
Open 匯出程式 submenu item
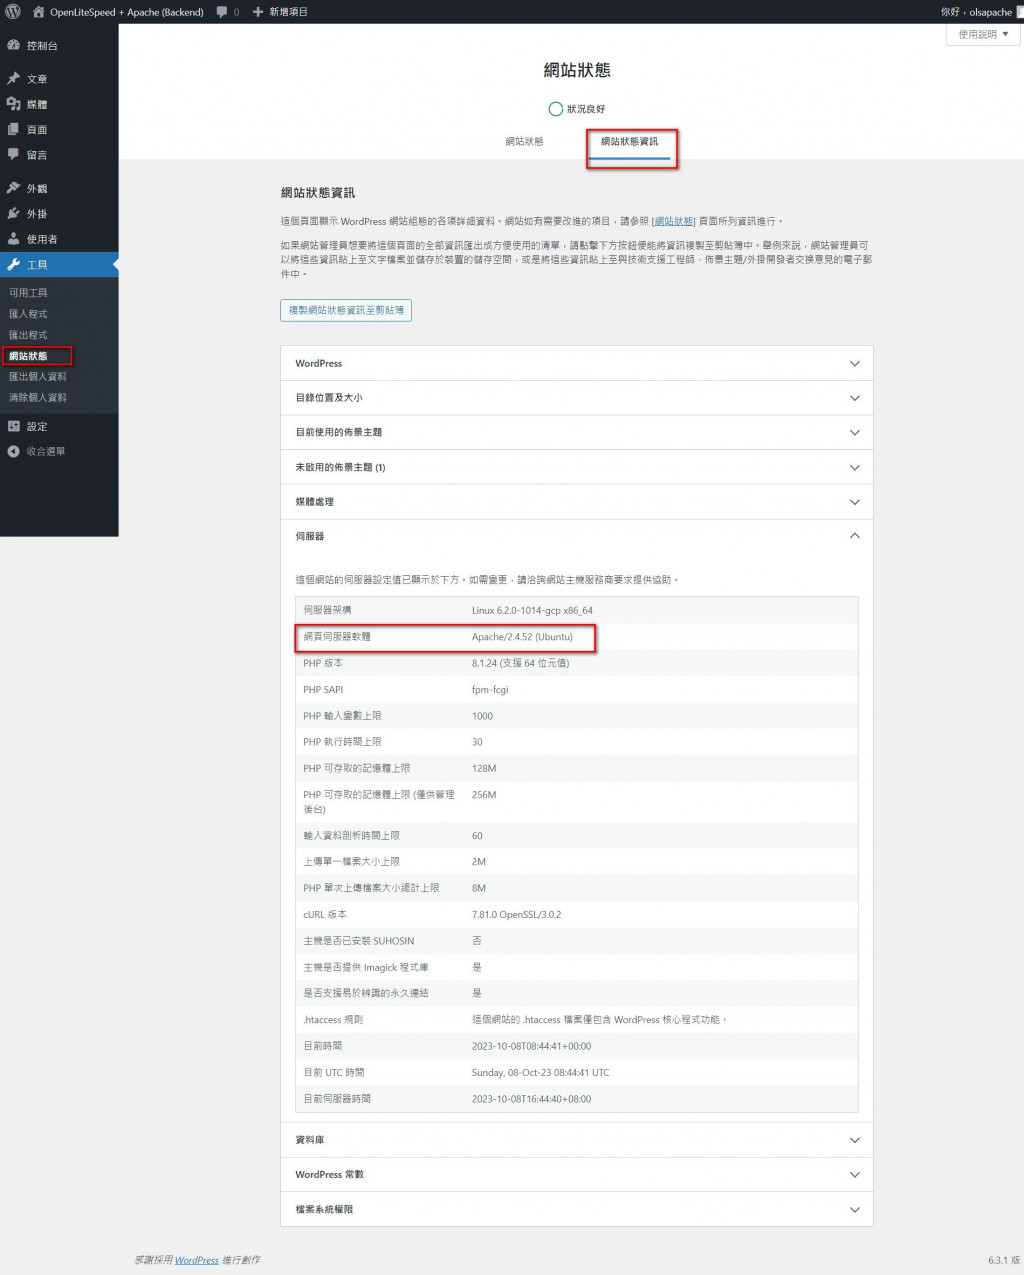(28, 335)
